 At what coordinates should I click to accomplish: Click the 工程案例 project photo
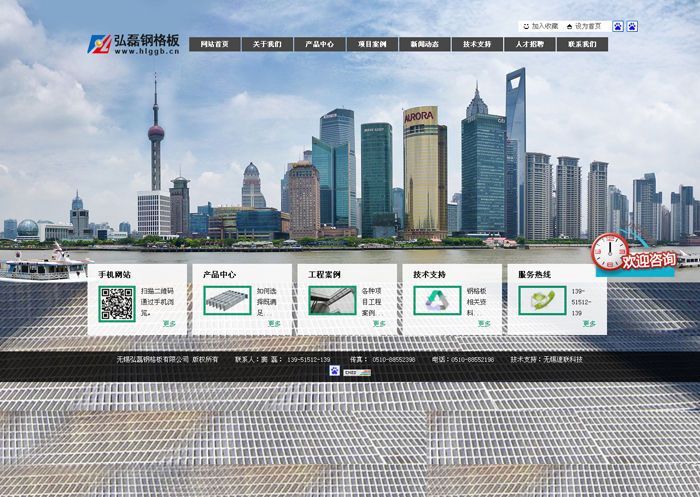(x=332, y=301)
